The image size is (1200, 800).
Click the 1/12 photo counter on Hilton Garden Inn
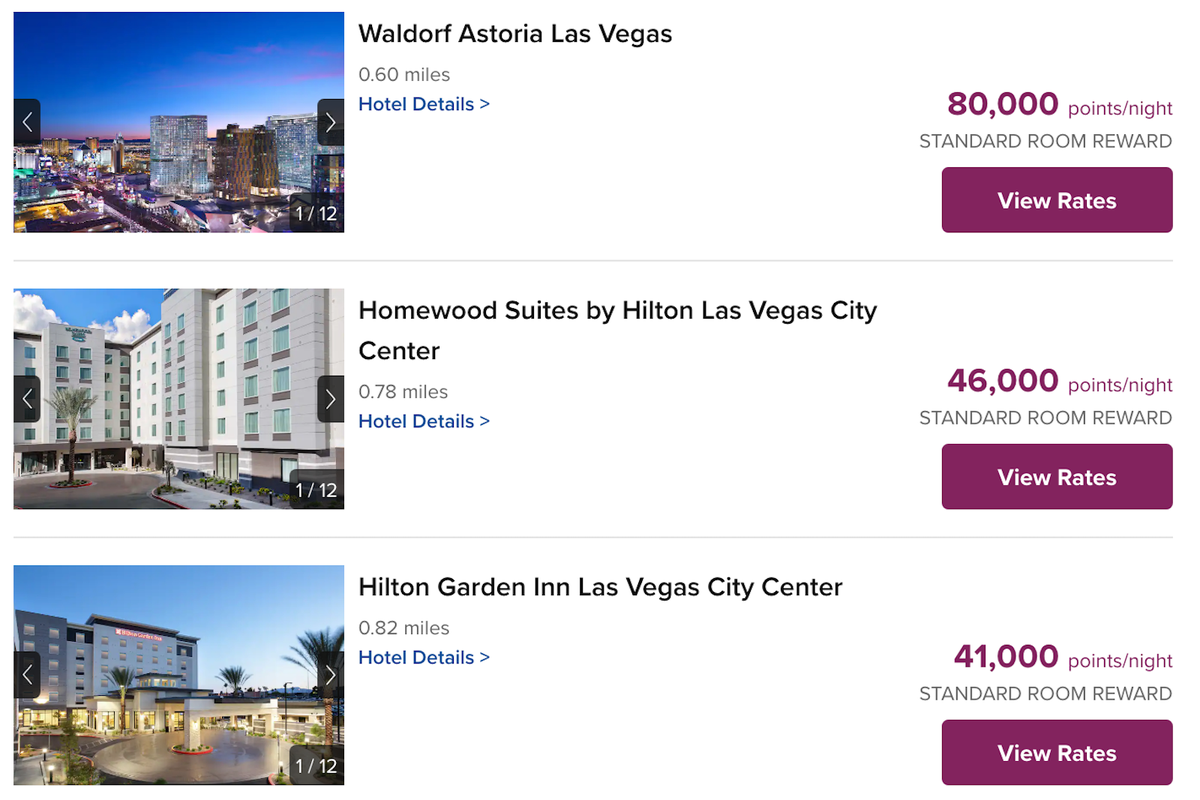pyautogui.click(x=315, y=765)
